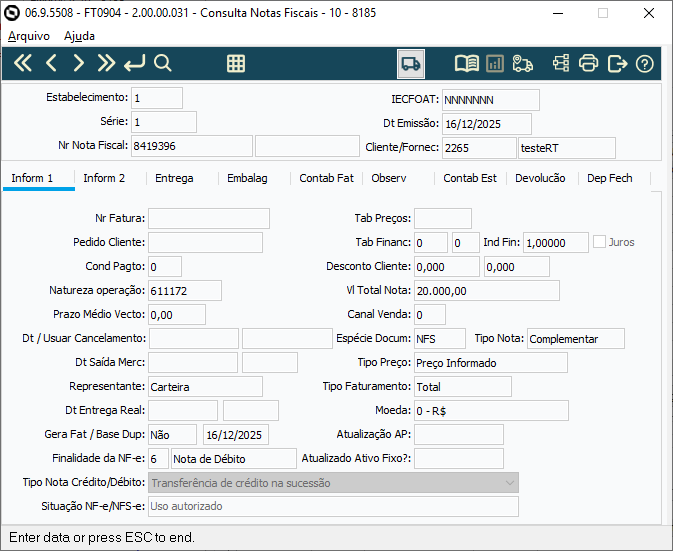Go to first record with double-left arrows
This screenshot has height=551, width=673.
tap(23, 64)
